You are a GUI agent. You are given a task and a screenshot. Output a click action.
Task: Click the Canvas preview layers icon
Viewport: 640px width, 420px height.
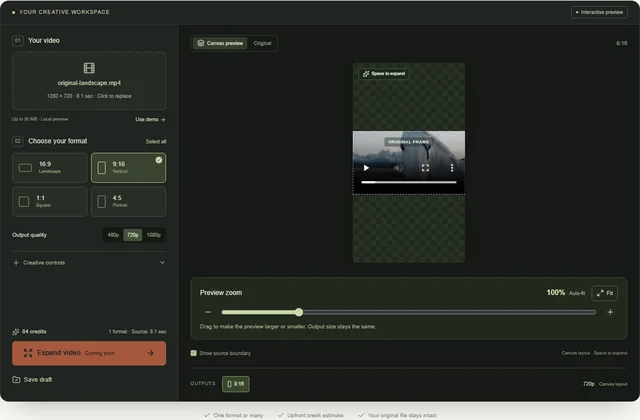point(200,43)
